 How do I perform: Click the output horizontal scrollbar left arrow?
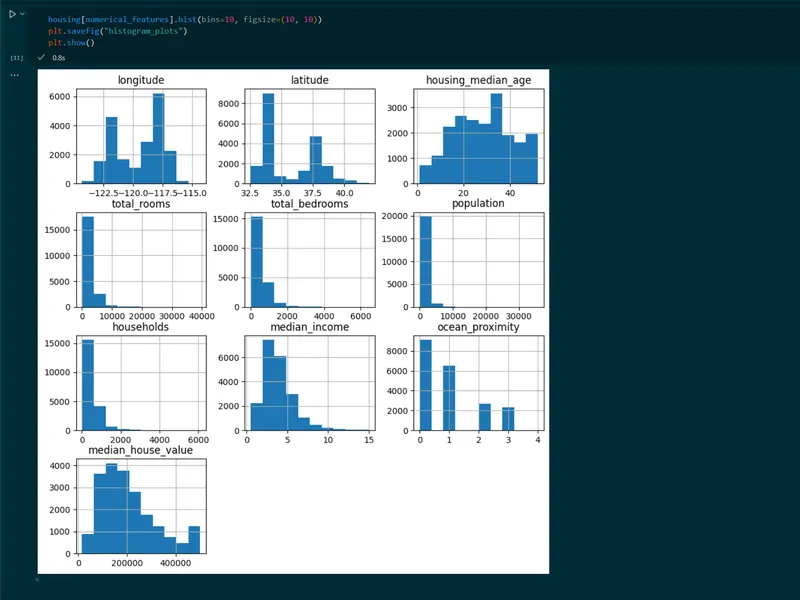point(37,580)
